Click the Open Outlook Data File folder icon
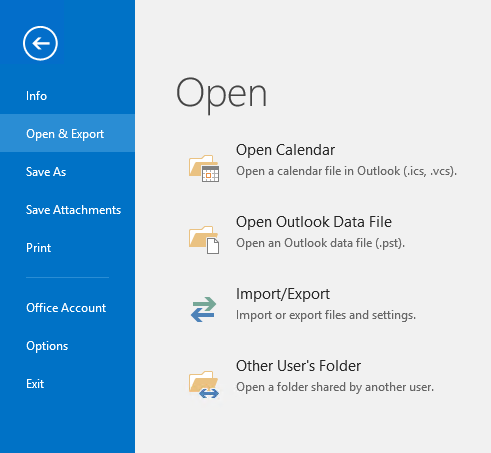This screenshot has width=491, height=453. (204, 240)
